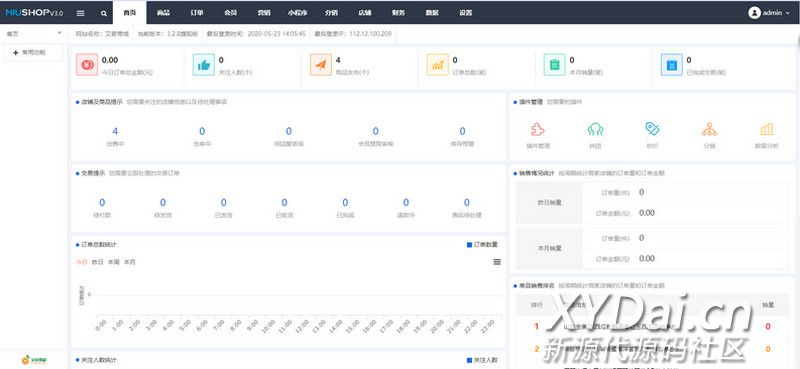Open the 插件管理 puzzle-piece plugin icon

[538, 129]
